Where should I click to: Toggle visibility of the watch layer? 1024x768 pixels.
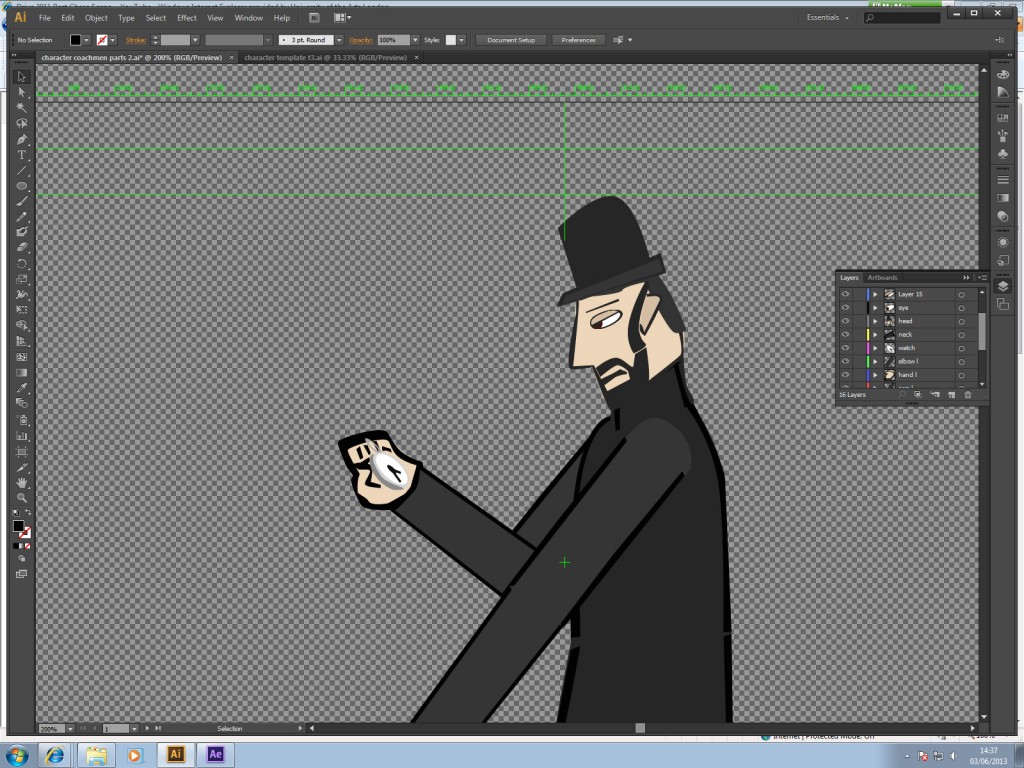tap(845, 348)
